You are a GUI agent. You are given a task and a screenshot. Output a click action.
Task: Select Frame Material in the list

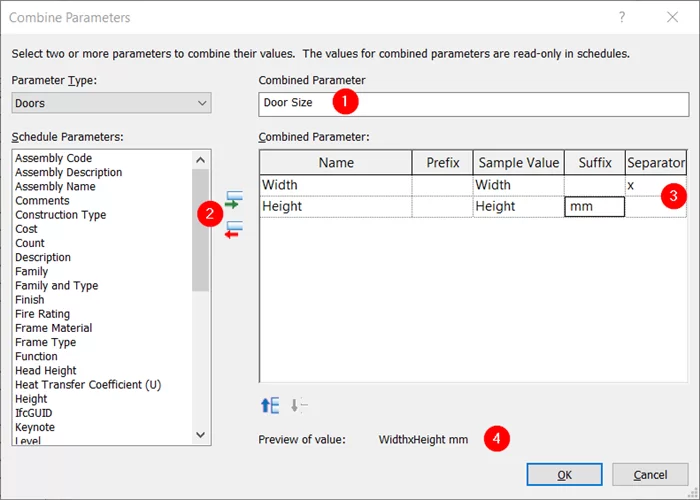click(53, 328)
